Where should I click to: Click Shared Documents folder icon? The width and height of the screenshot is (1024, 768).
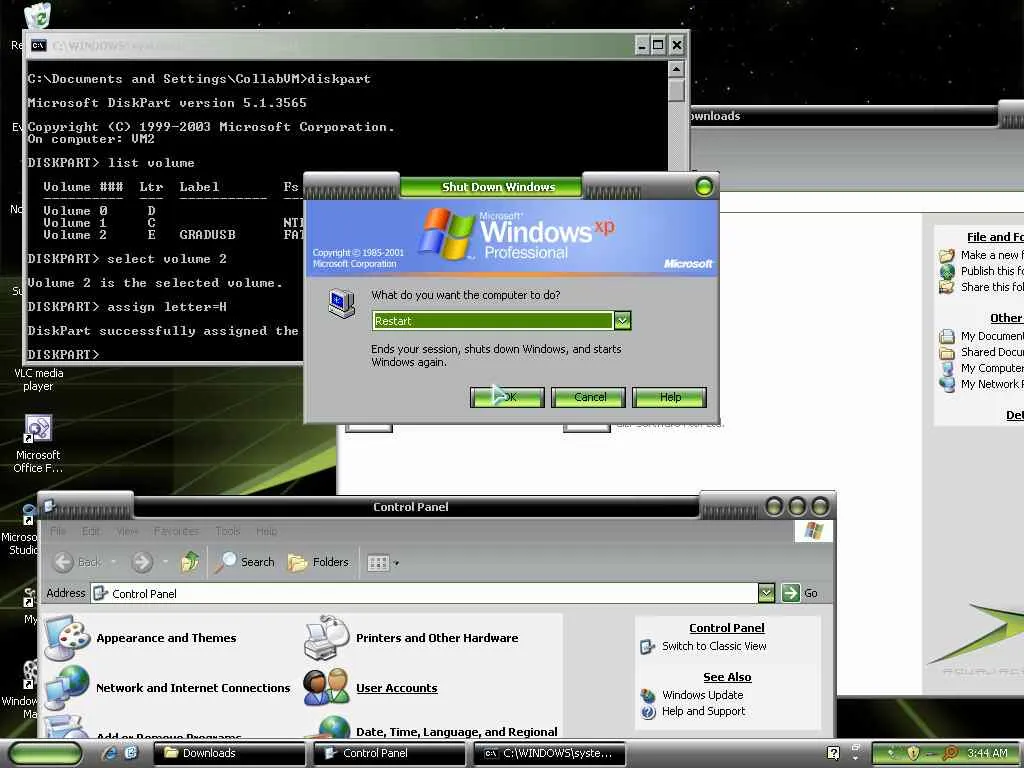tap(947, 353)
